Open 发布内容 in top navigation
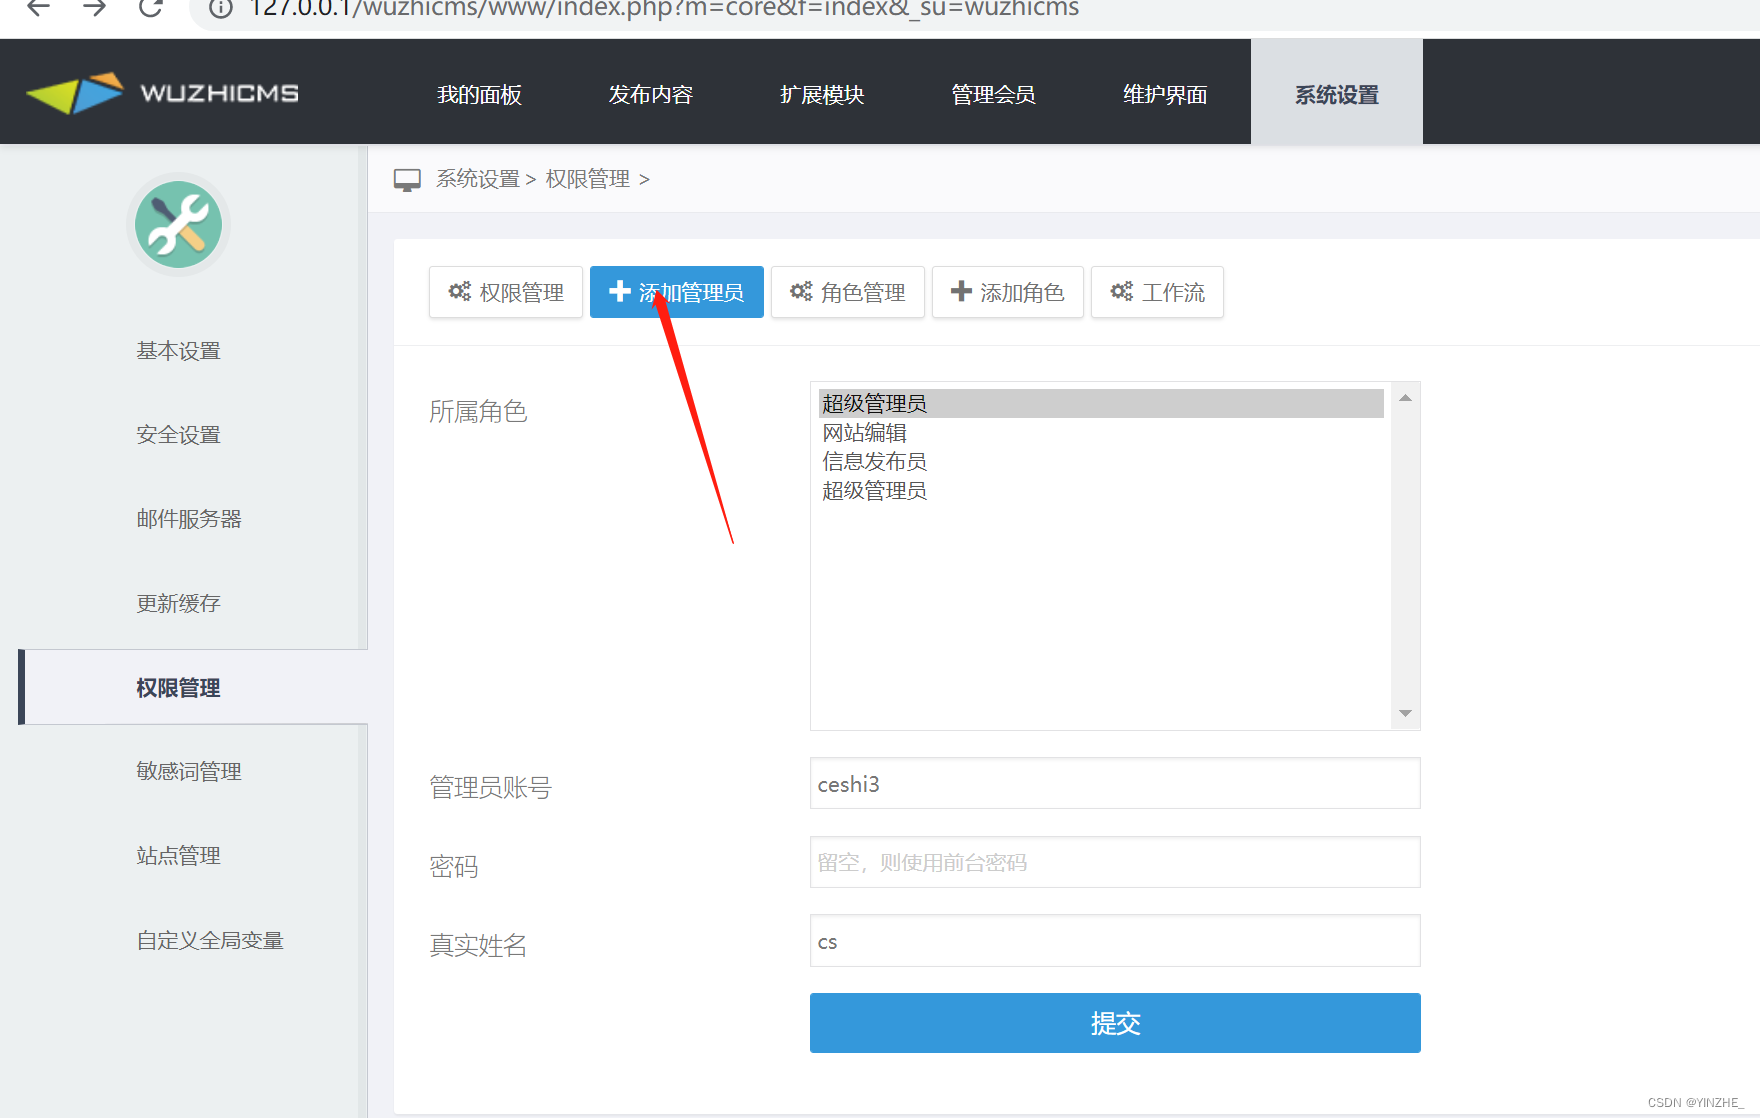 (x=650, y=94)
